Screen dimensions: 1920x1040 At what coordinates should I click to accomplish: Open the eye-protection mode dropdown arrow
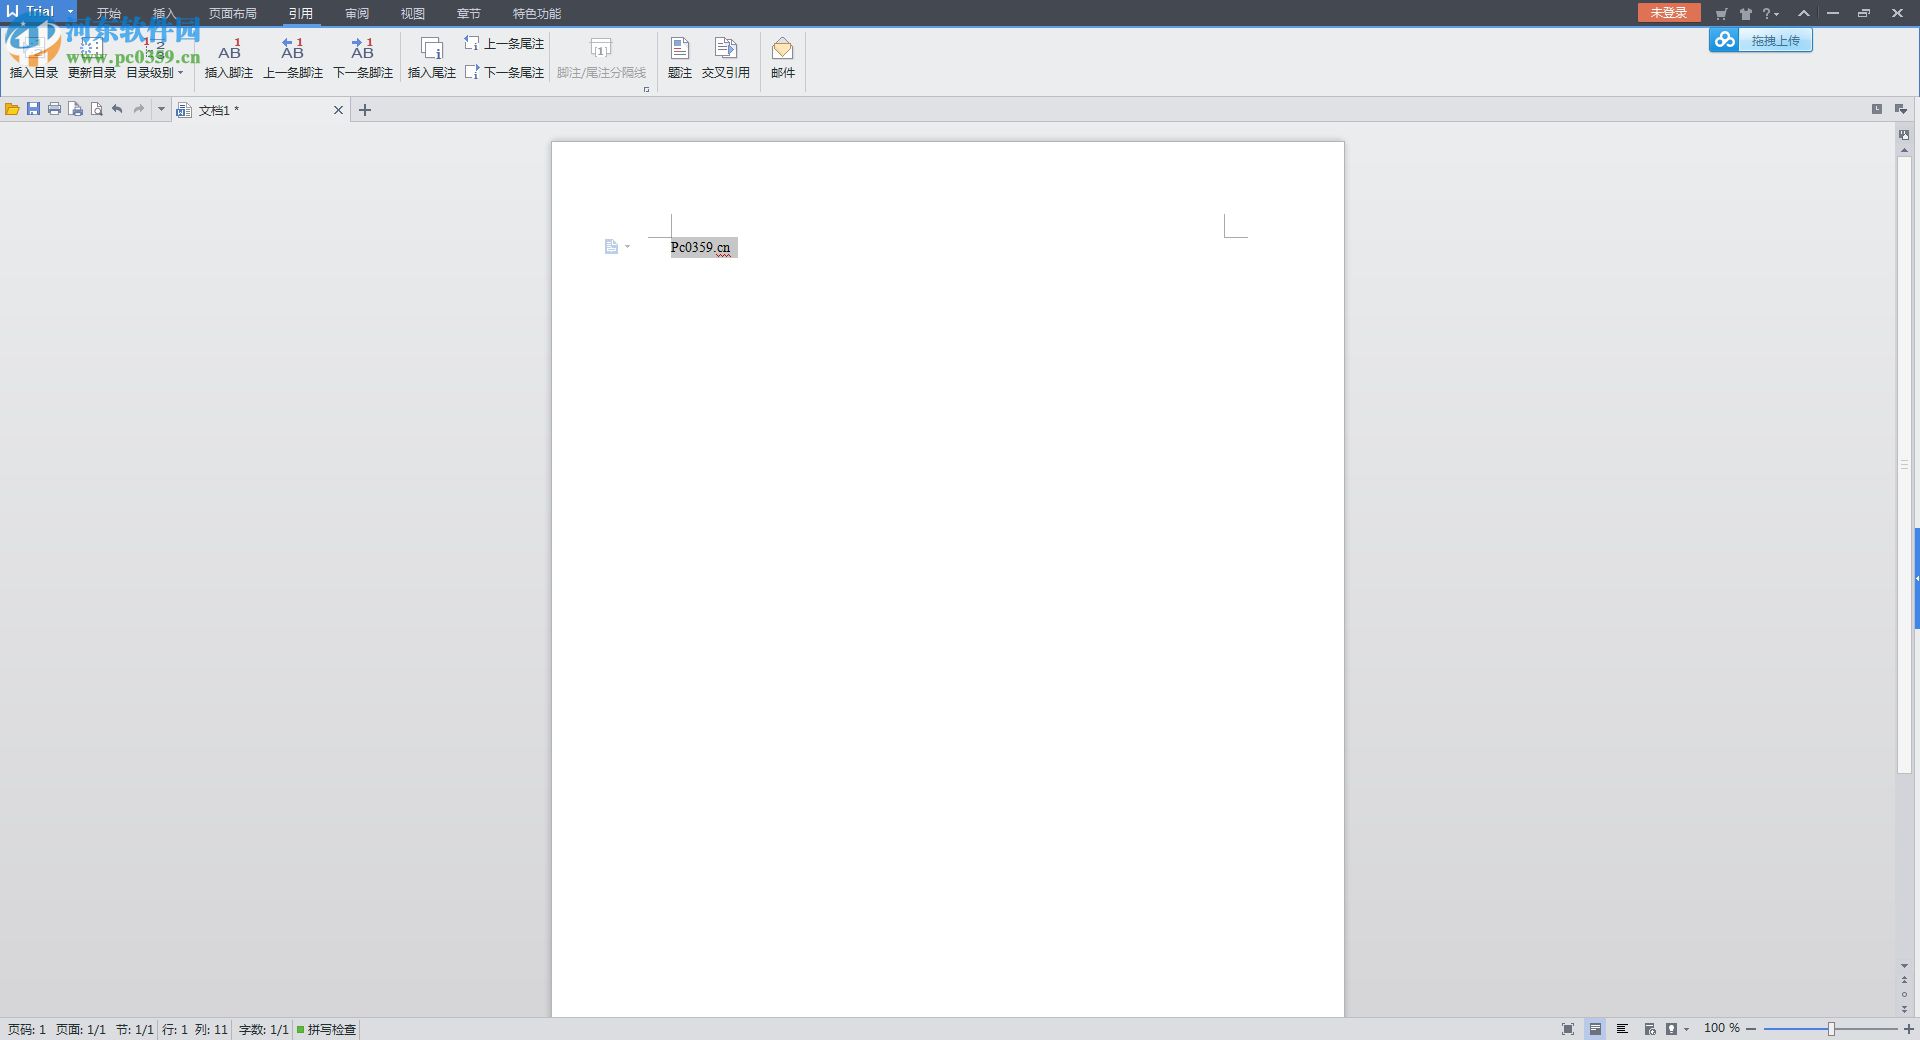(x=1686, y=1029)
